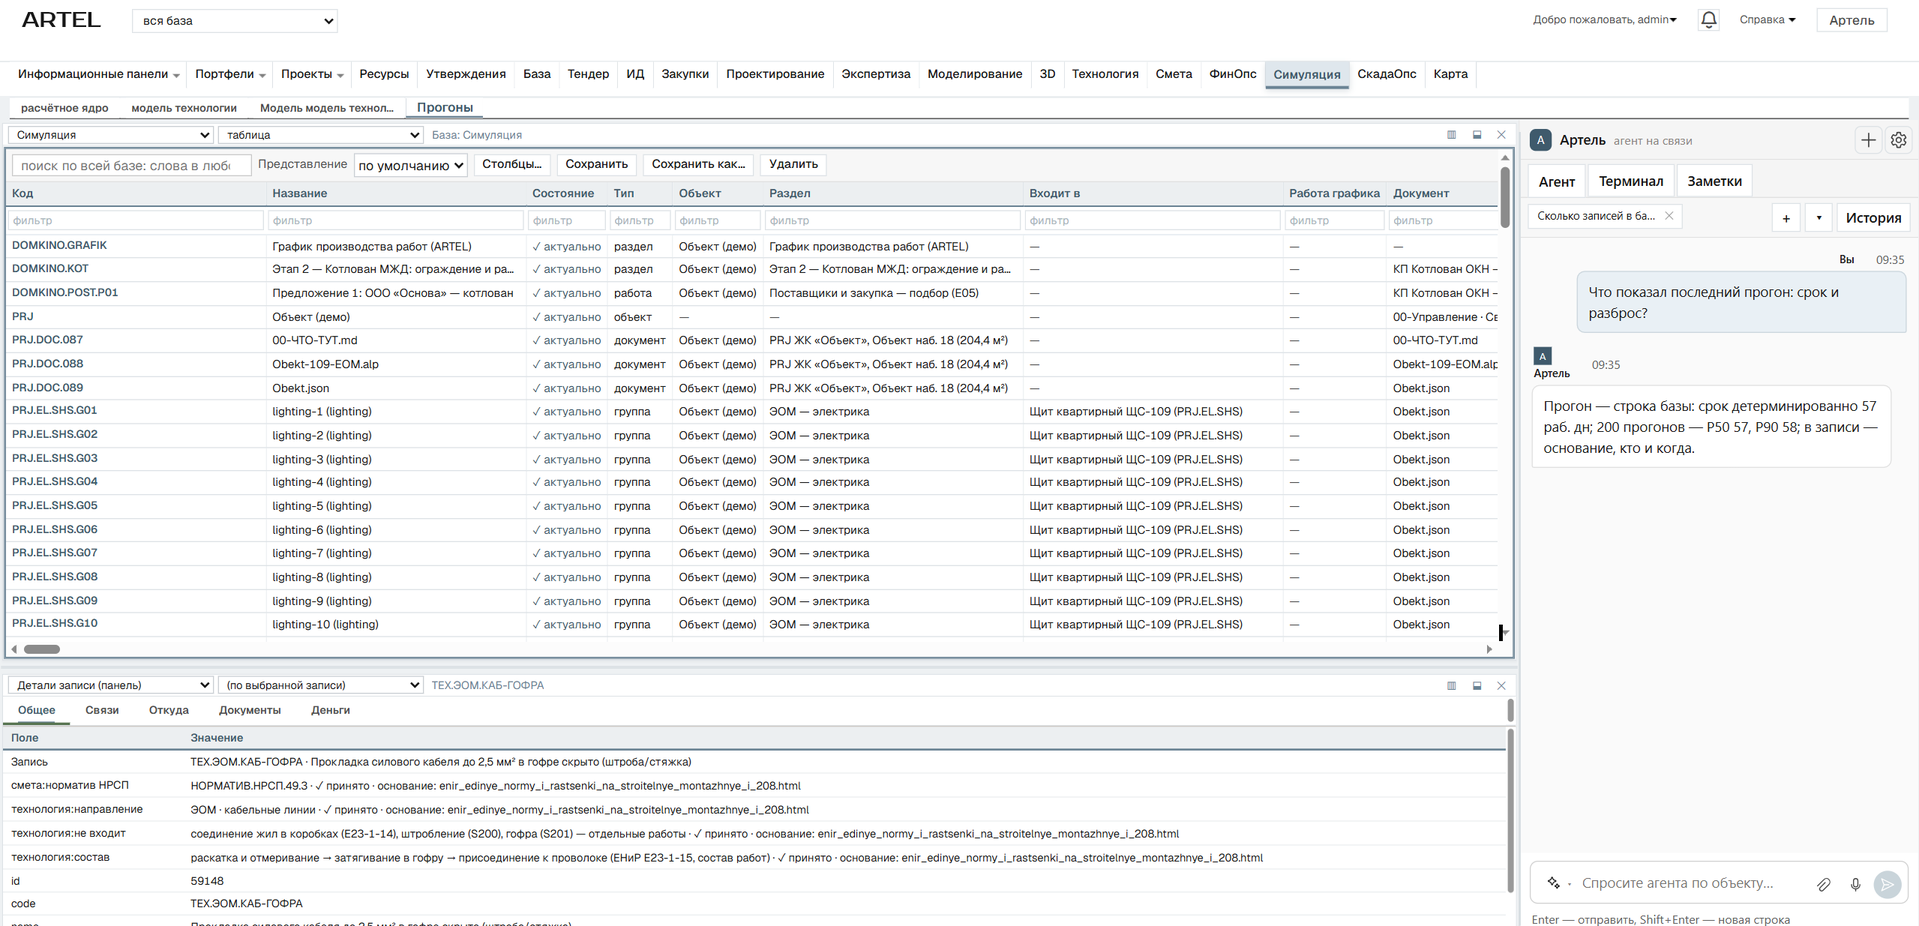The width and height of the screenshot is (1919, 926).
Task: Open the DOMKINO.GRAFIK record link
Action: point(59,245)
